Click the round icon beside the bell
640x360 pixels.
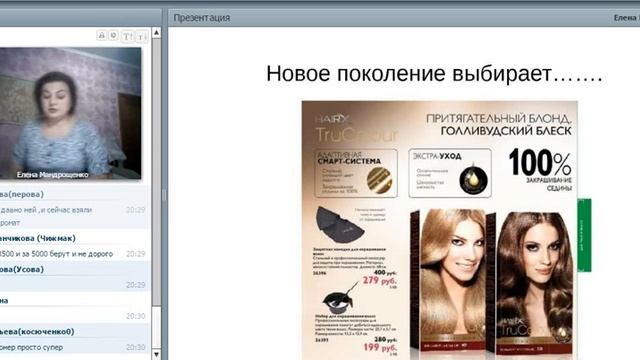(x=114, y=35)
